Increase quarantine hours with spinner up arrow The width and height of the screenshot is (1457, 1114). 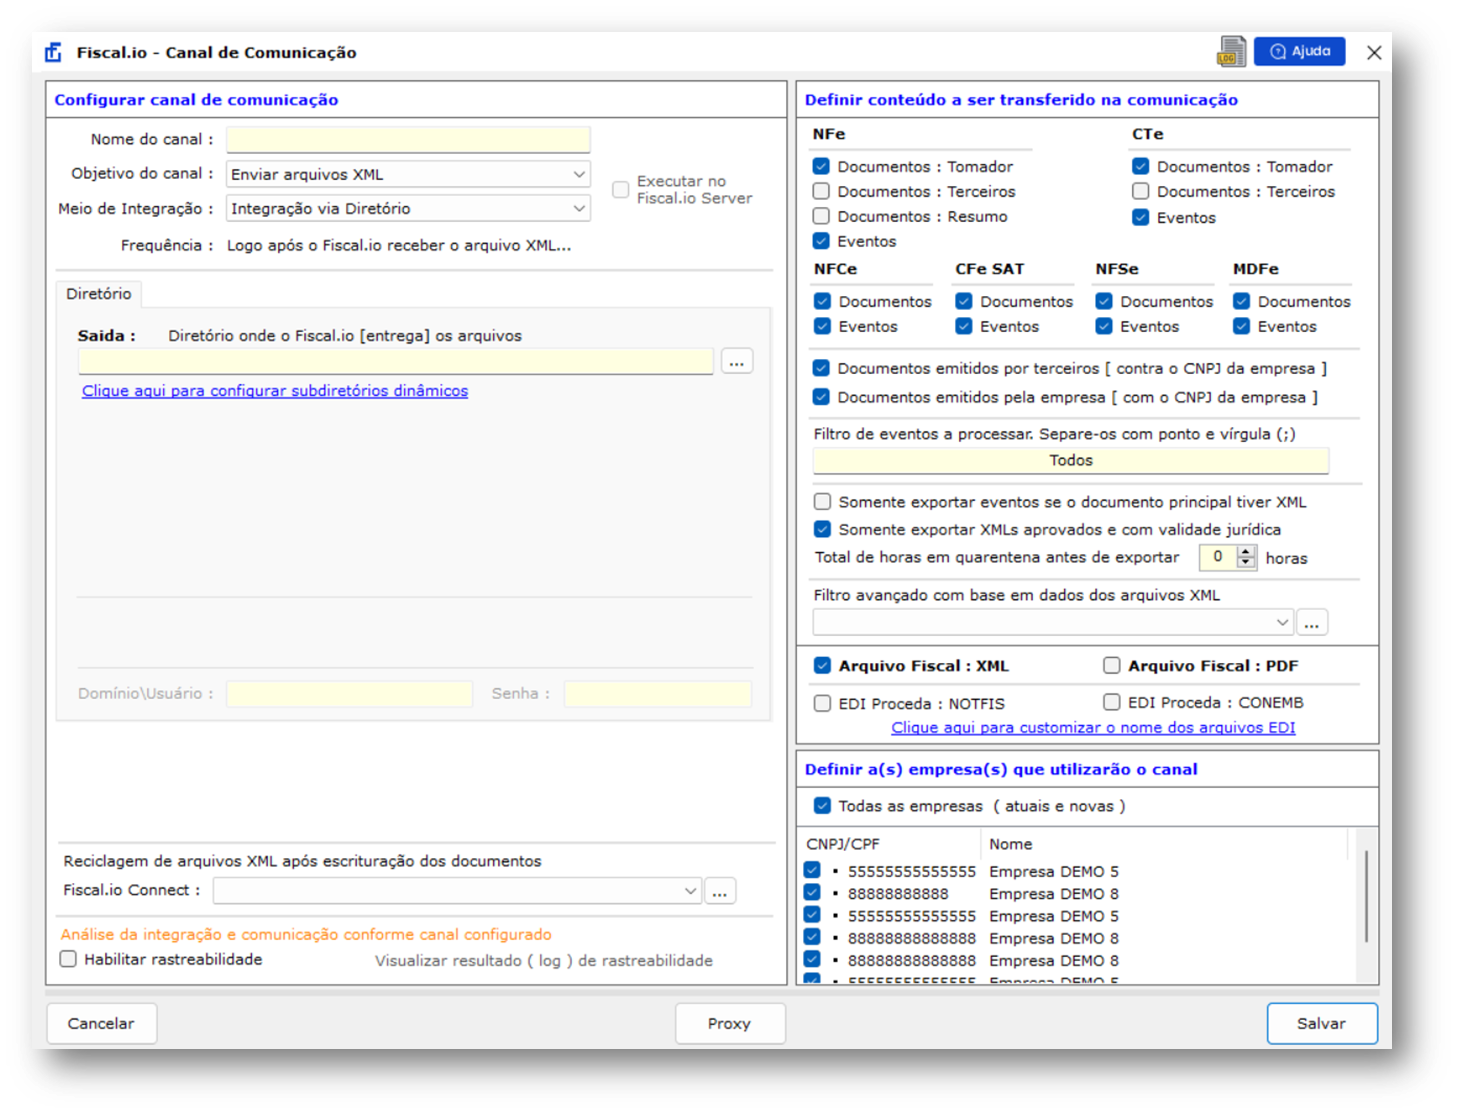(x=1246, y=551)
